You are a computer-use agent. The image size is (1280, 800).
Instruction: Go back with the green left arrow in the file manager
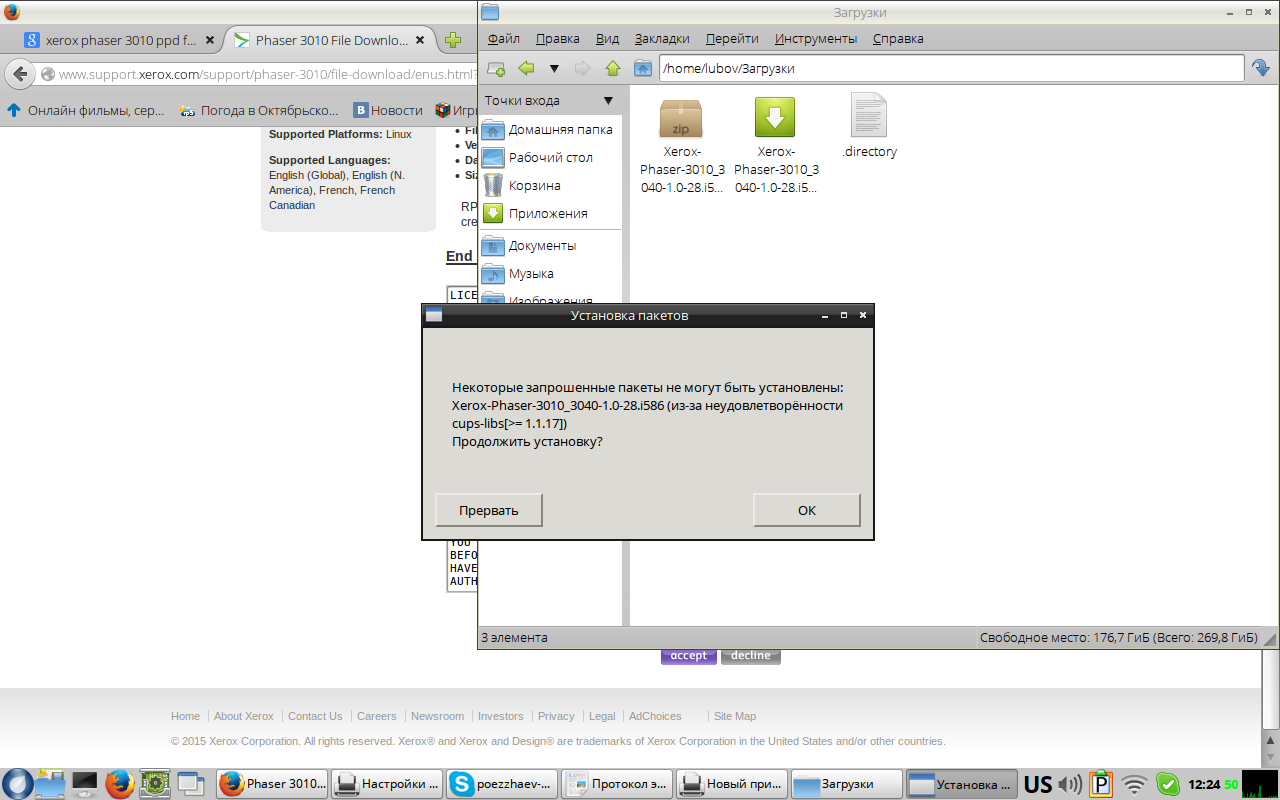(x=526, y=68)
